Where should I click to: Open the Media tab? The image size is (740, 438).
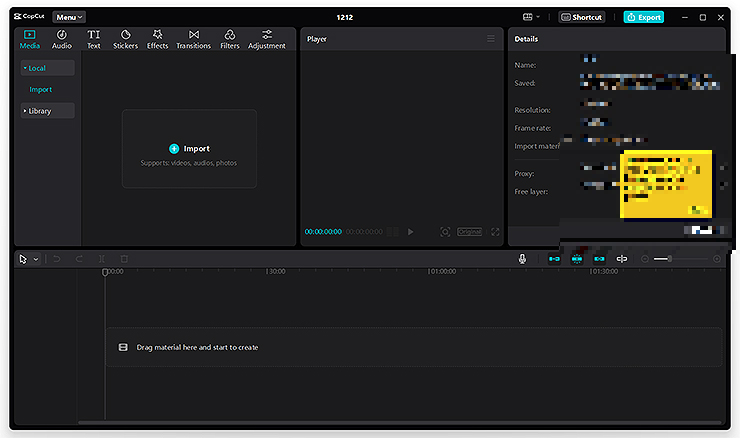pos(30,40)
